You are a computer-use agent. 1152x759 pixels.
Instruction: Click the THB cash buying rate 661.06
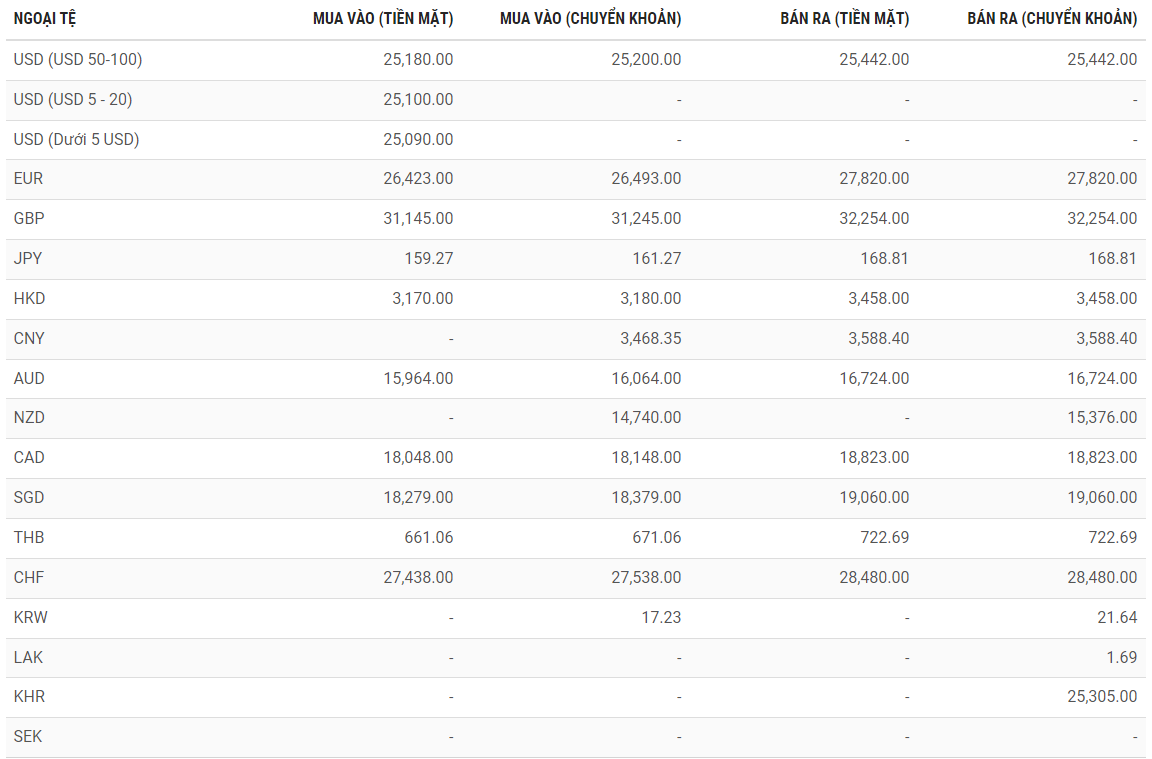(428, 538)
